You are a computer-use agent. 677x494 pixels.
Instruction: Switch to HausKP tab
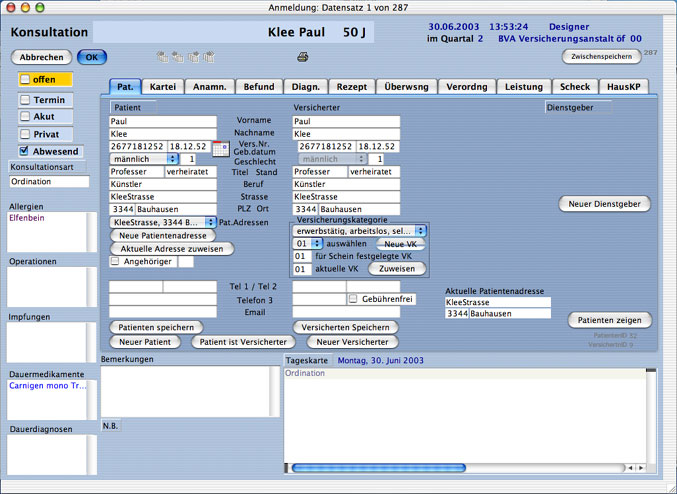(x=623, y=86)
